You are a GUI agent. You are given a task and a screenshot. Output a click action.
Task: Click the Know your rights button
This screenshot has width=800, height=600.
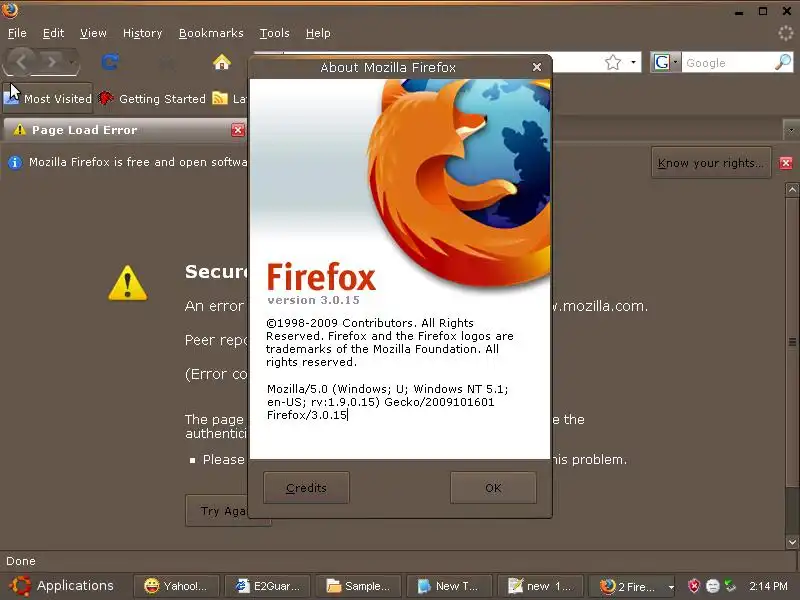pos(711,163)
